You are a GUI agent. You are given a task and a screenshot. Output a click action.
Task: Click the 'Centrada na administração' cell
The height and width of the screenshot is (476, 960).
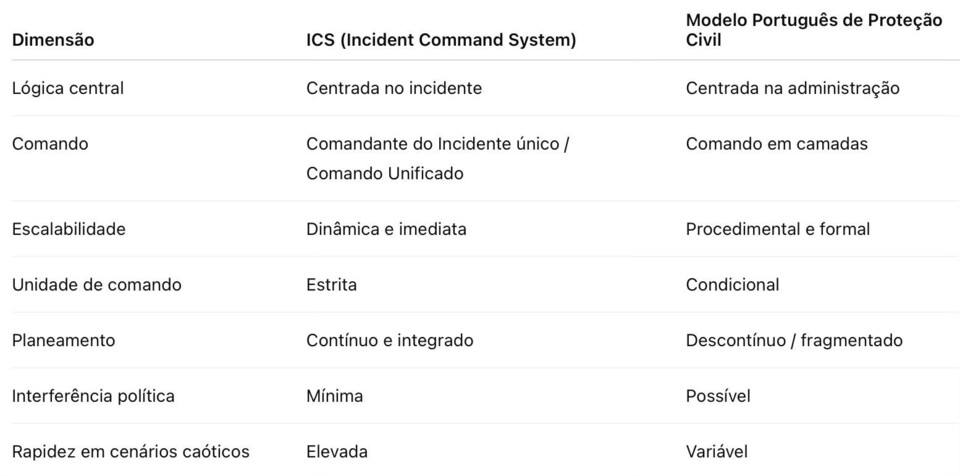(x=792, y=88)
